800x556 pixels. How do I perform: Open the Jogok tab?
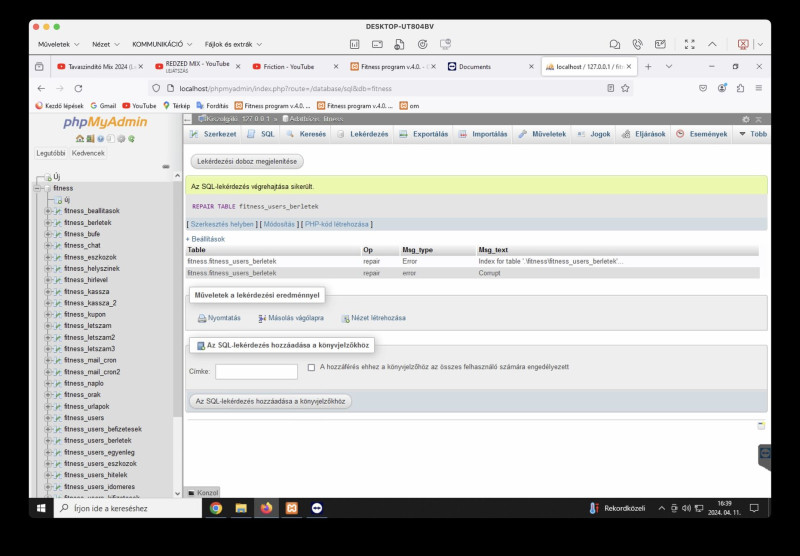(x=594, y=134)
